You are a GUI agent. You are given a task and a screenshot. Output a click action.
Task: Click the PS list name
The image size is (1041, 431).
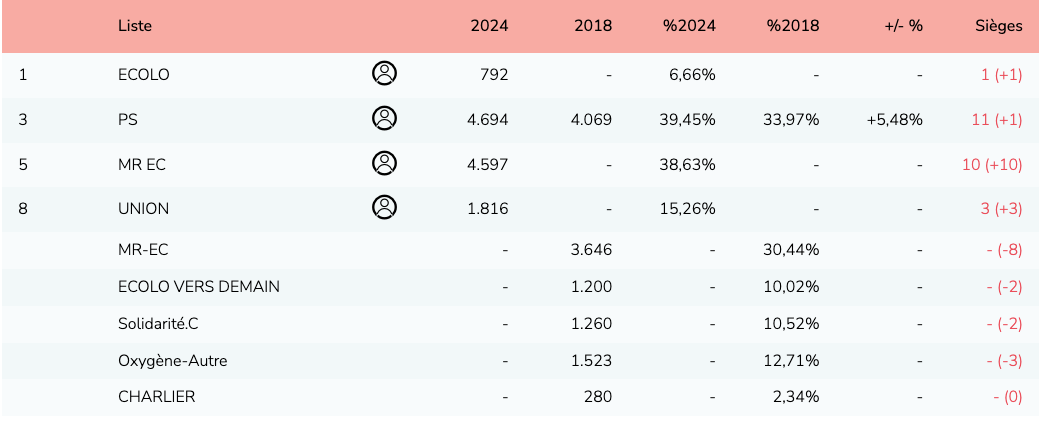coord(128,119)
